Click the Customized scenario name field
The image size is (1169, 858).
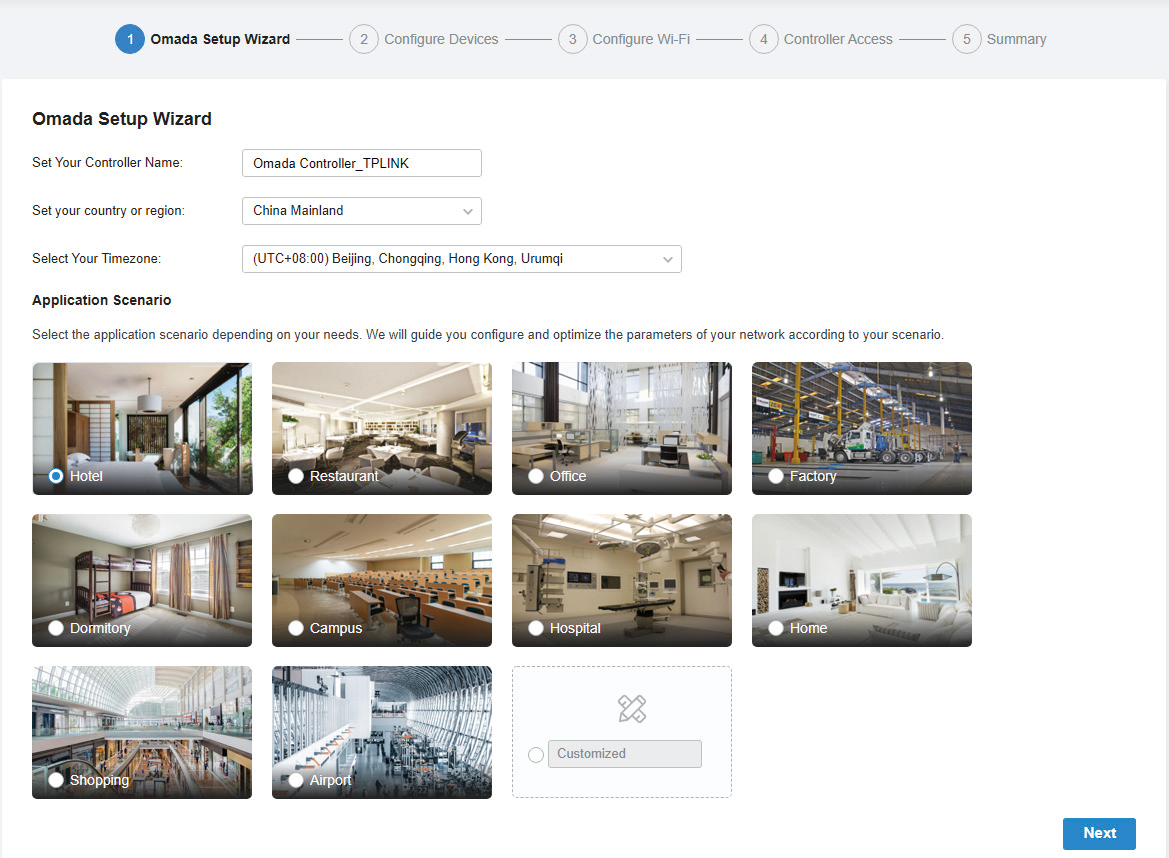pos(624,754)
